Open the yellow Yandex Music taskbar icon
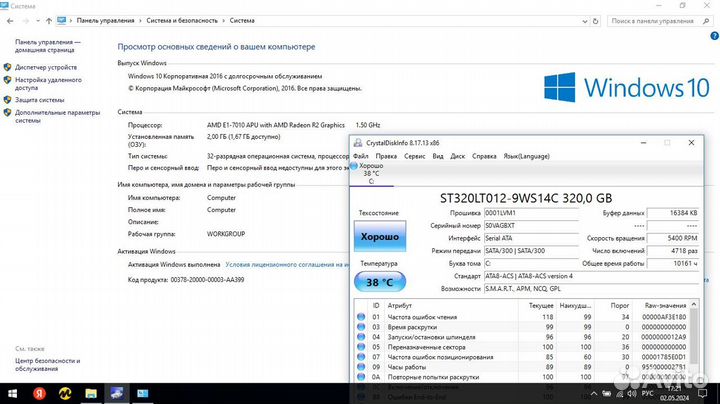720x404 pixels. (65, 393)
